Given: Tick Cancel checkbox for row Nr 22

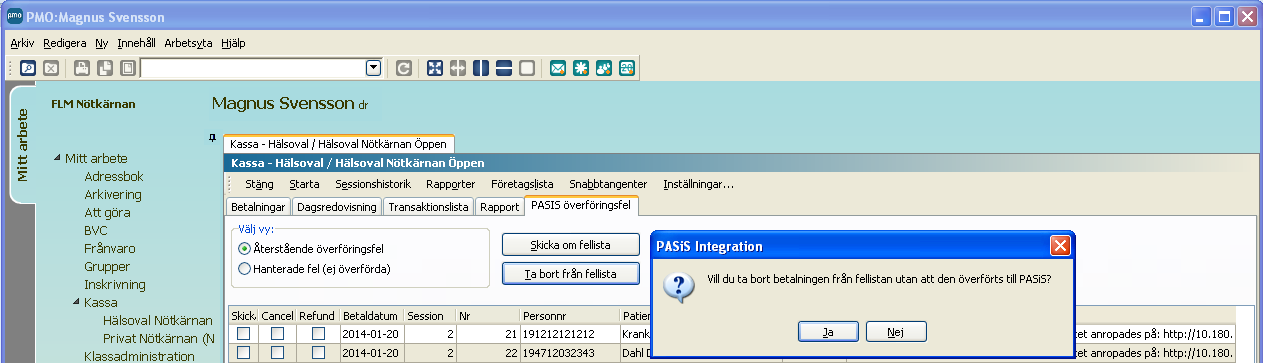Looking at the screenshot, I should pos(277,352).
